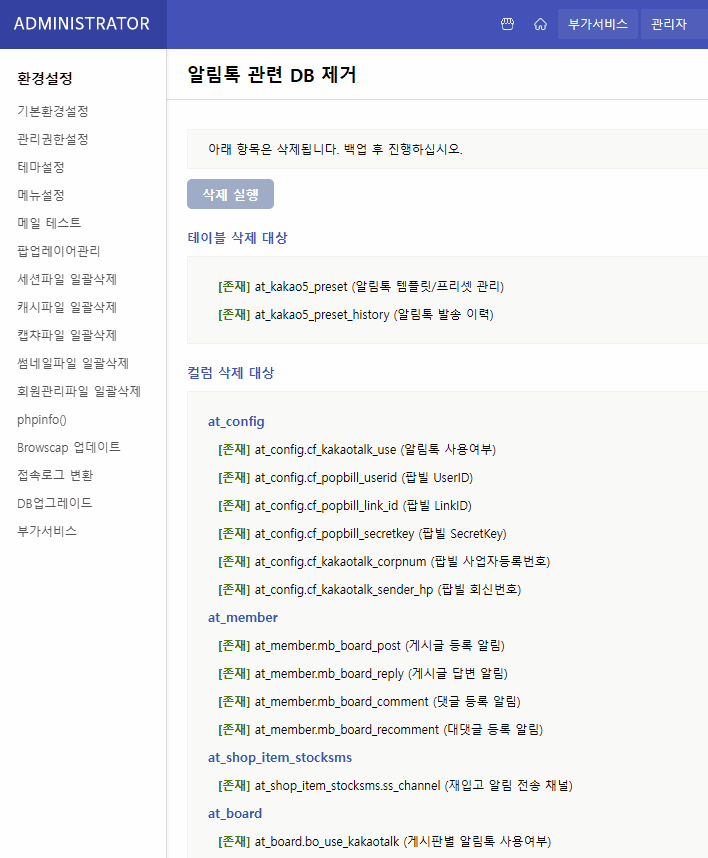Open 팝업레이어관리 menu entry
Screen dimensions: 708x858
(x=58, y=251)
